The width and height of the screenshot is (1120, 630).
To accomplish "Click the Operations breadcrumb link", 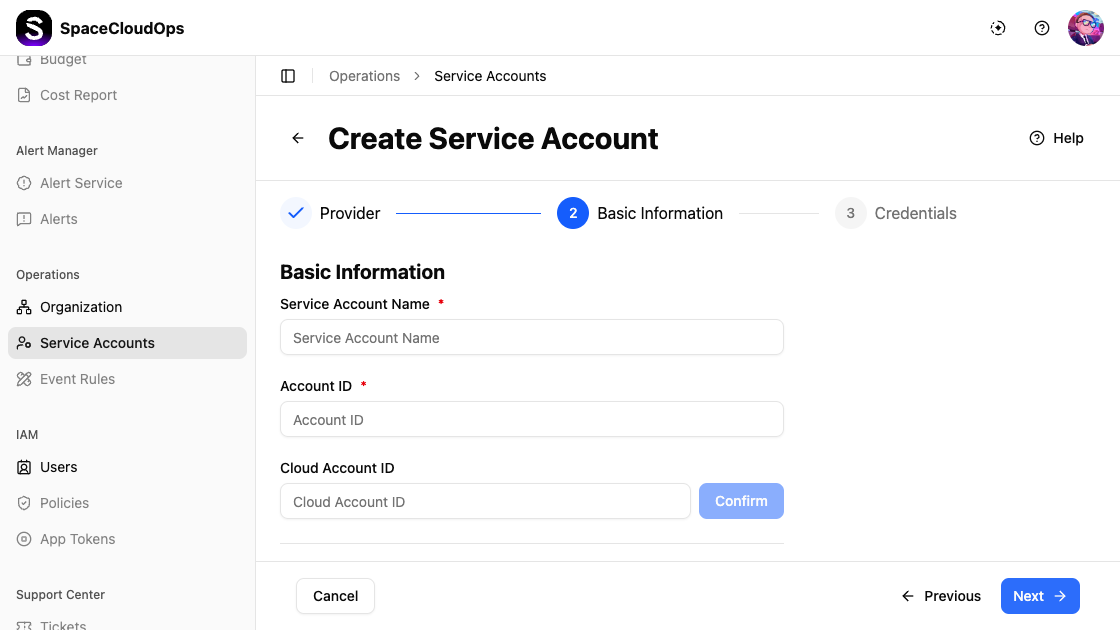I will pyautogui.click(x=364, y=76).
